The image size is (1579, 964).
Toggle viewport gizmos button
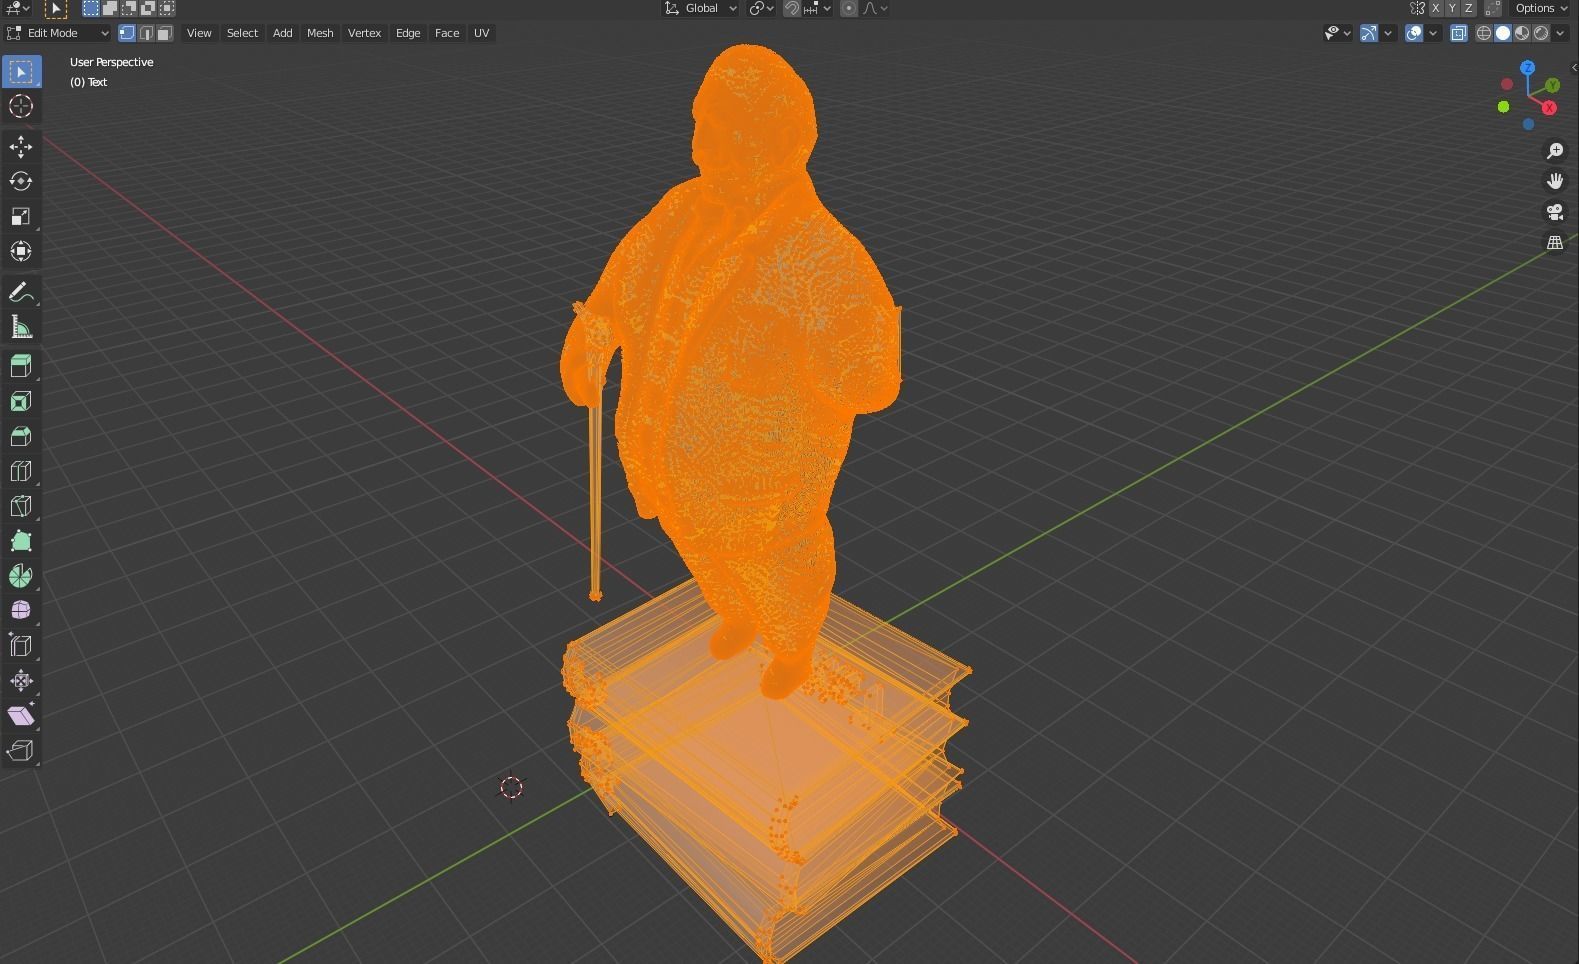1369,33
